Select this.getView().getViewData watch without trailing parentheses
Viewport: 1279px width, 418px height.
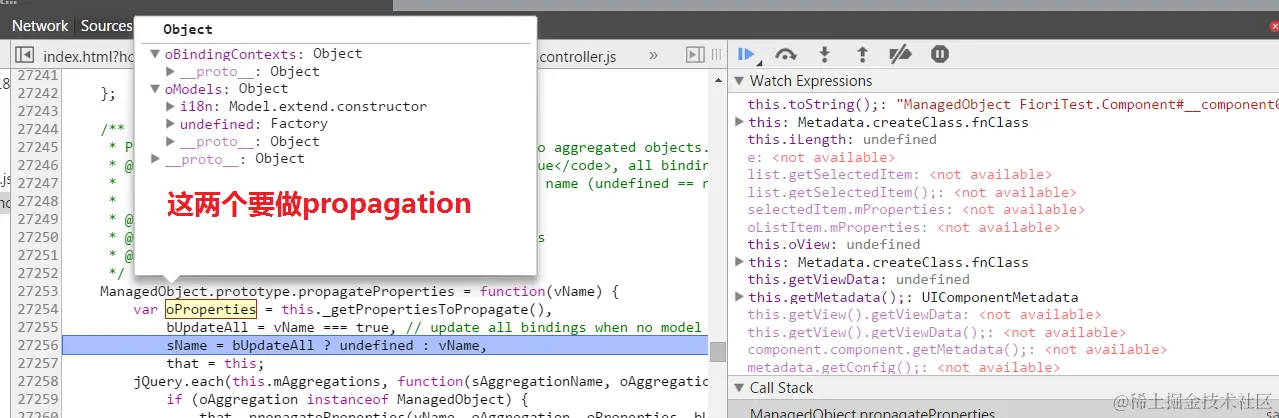(x=910, y=314)
